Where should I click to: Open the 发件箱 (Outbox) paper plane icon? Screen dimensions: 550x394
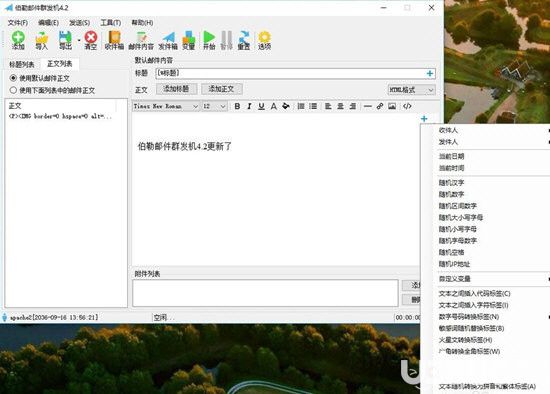[x=168, y=40]
